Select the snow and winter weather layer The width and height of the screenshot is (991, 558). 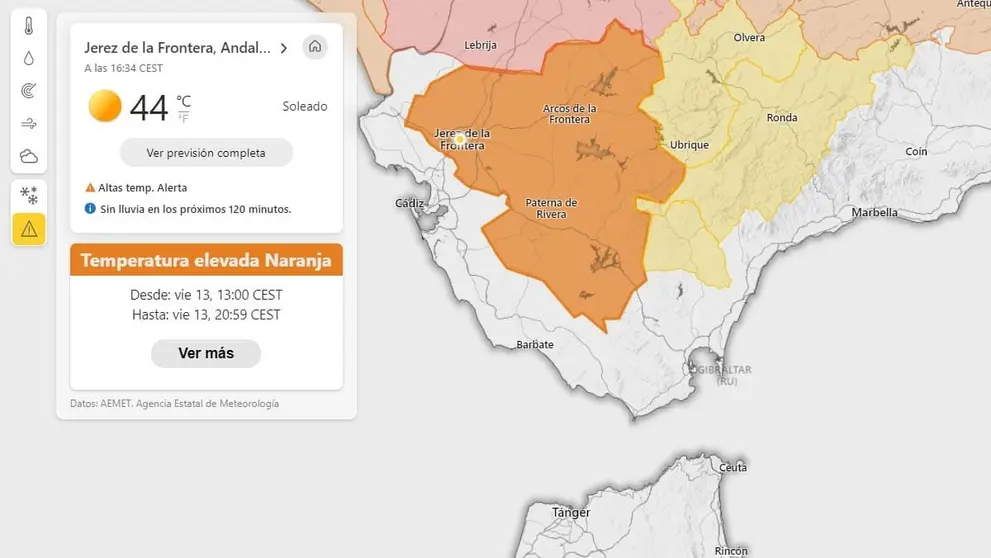pyautogui.click(x=29, y=196)
